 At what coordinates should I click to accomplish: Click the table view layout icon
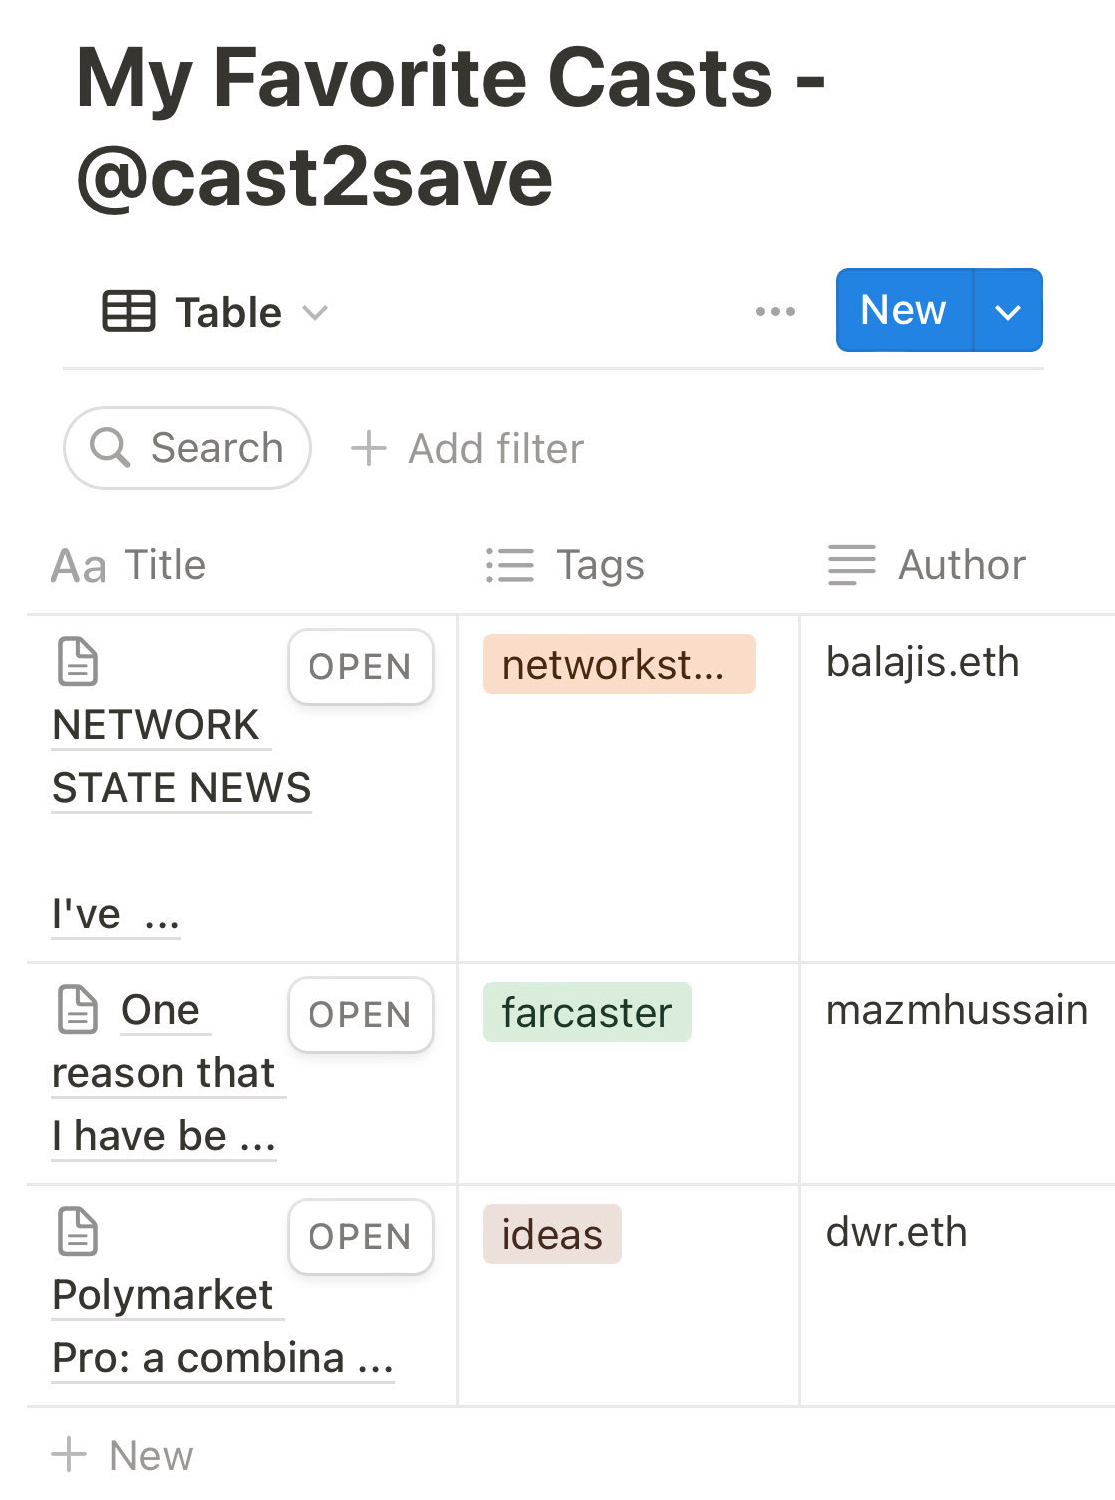(x=129, y=311)
